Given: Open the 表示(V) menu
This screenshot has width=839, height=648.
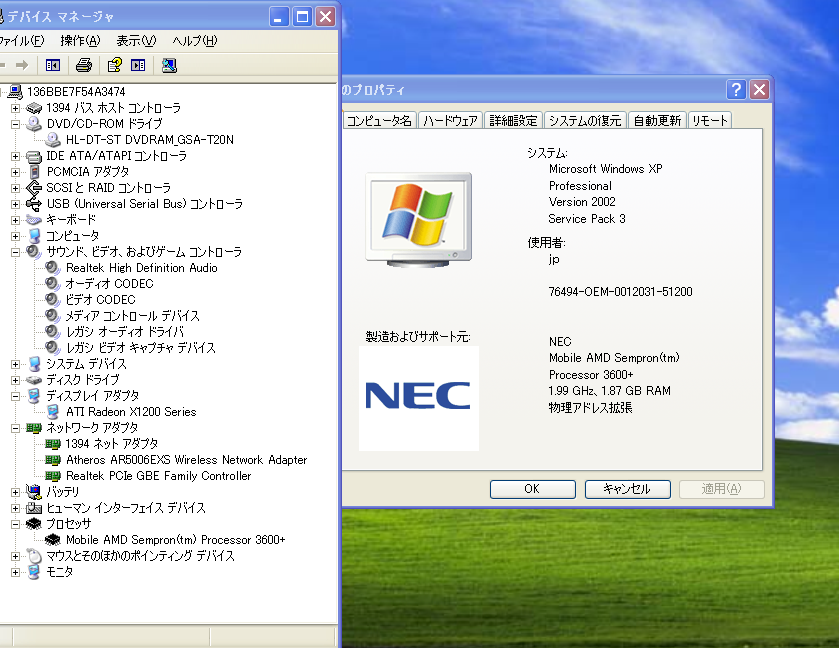Looking at the screenshot, I should [x=136, y=41].
